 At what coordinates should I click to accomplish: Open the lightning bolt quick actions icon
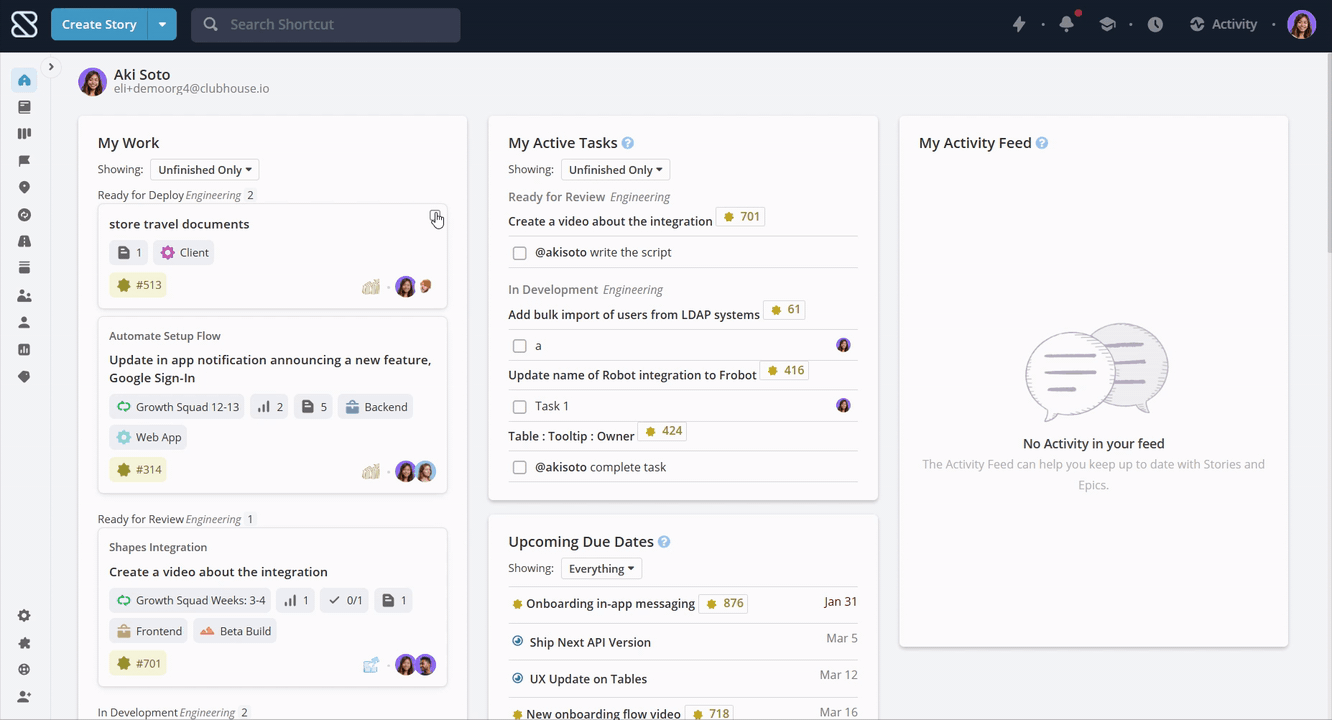pos(1019,24)
